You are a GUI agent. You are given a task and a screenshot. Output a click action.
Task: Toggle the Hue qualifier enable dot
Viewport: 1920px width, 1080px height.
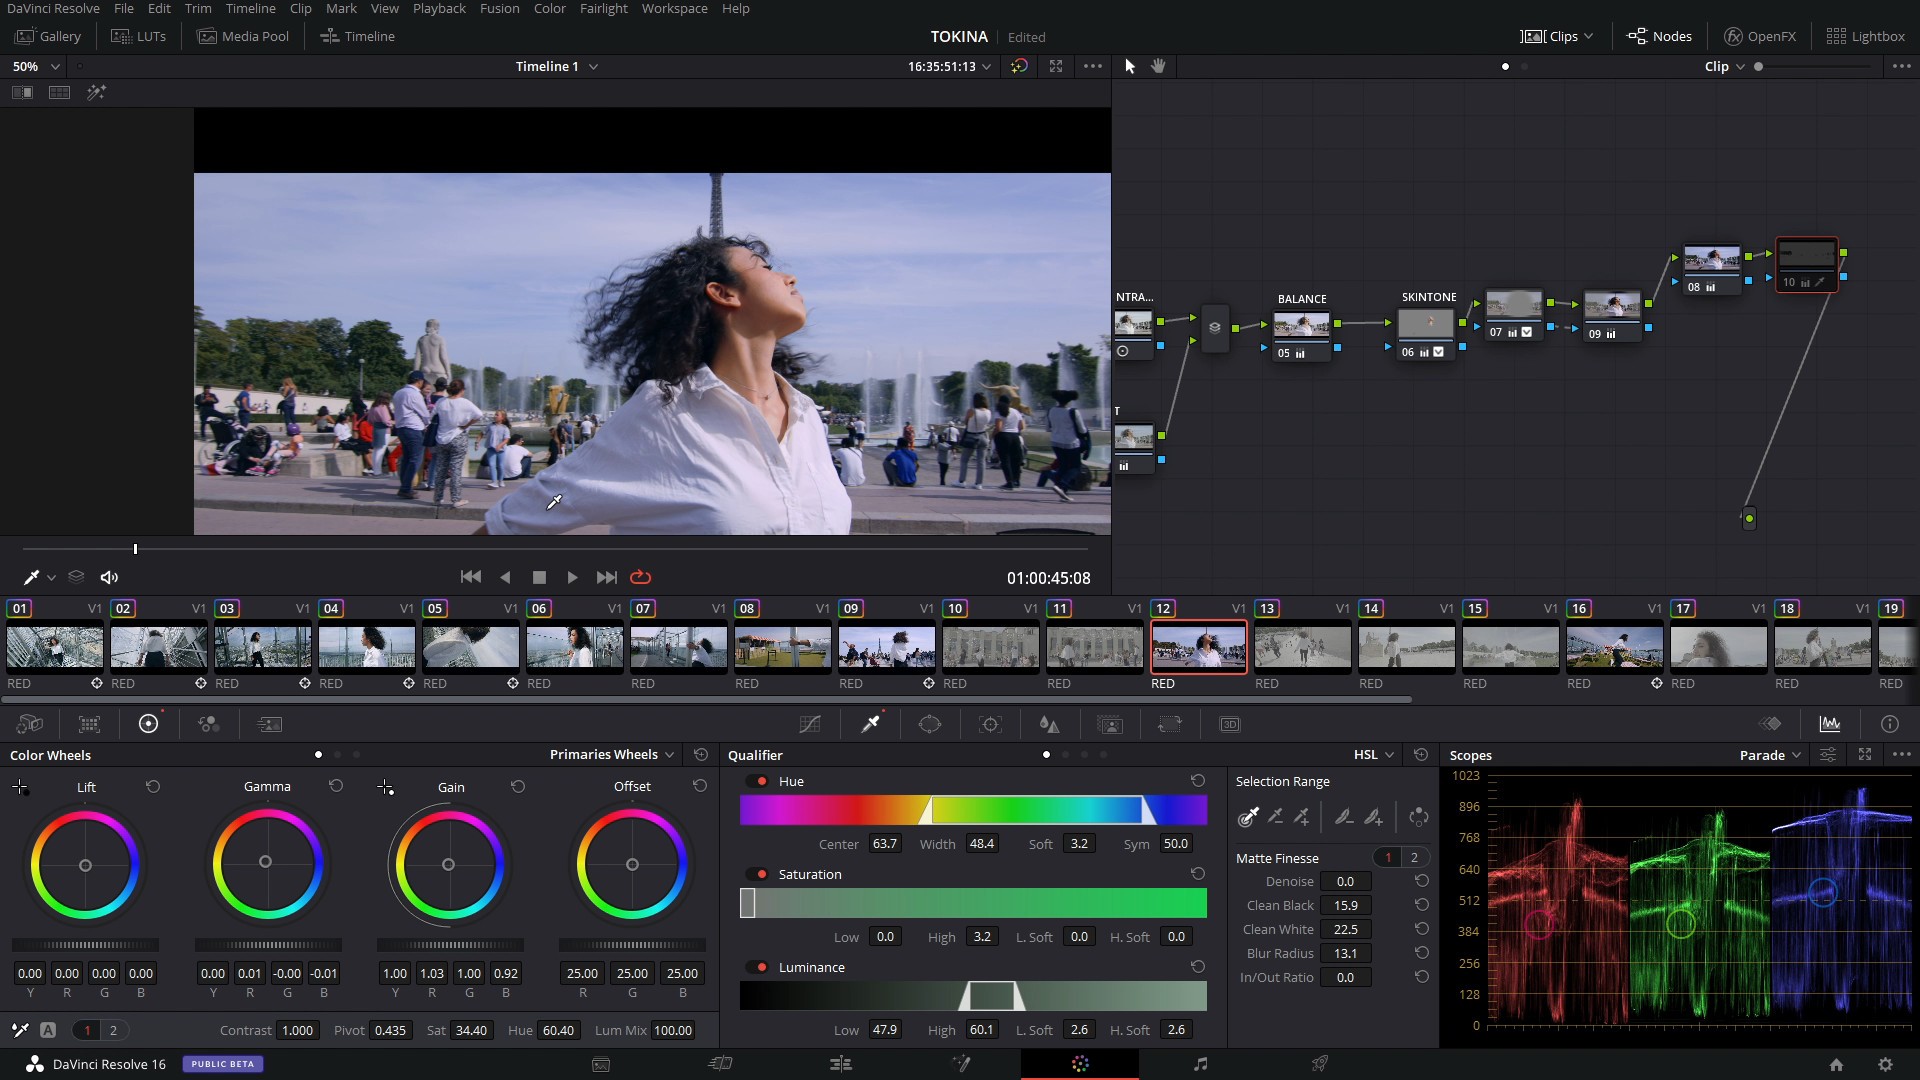point(762,781)
